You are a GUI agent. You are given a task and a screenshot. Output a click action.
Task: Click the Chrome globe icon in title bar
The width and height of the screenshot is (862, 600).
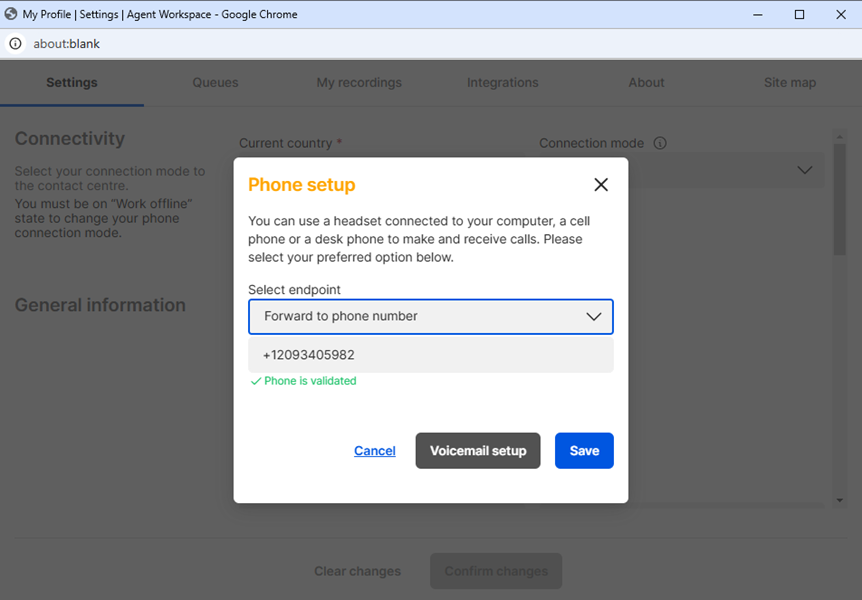(10, 14)
